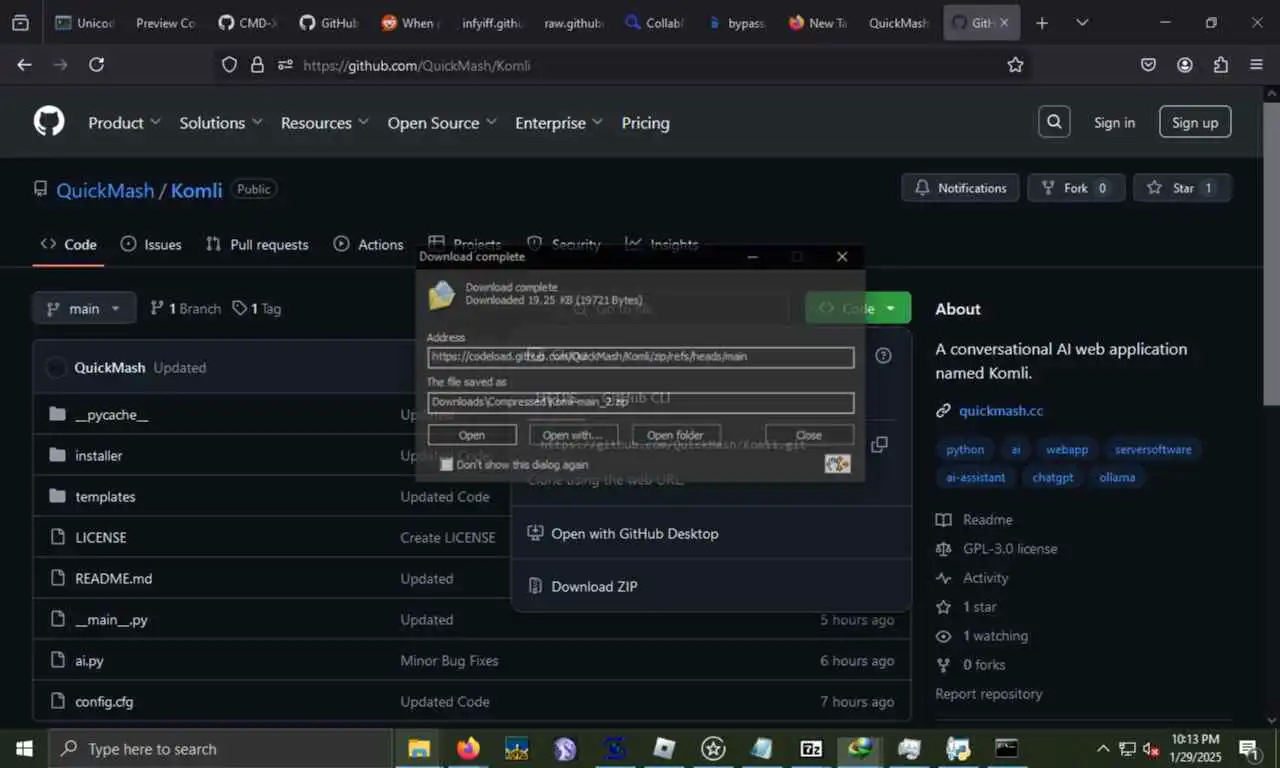This screenshot has width=1280, height=768.
Task: Open the Firefox View icon in the tab bar
Action: [x=20, y=23]
